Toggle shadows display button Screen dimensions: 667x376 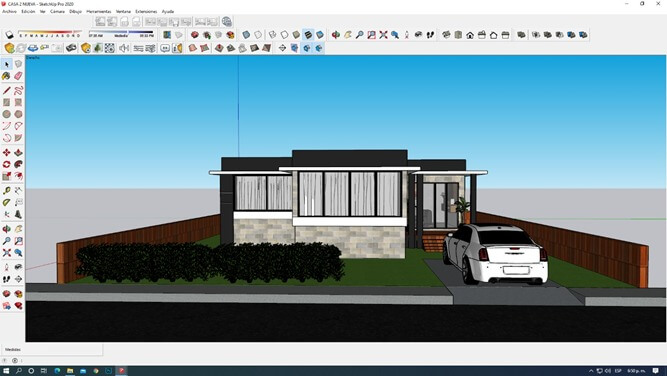(10, 35)
